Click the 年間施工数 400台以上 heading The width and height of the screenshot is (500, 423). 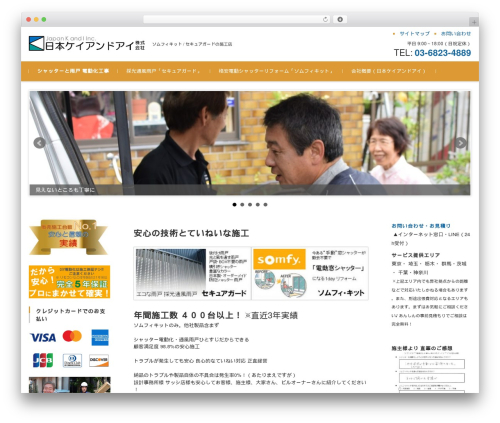[216, 315]
